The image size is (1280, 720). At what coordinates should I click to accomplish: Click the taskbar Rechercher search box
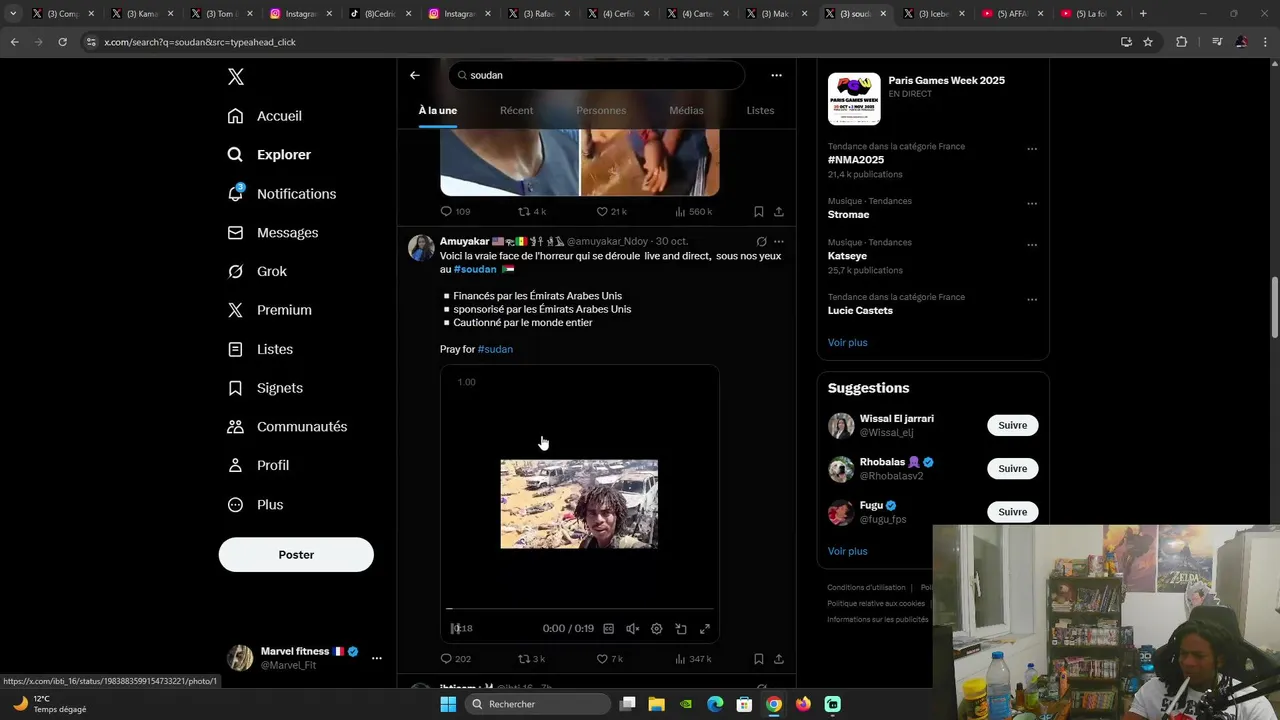[540, 704]
